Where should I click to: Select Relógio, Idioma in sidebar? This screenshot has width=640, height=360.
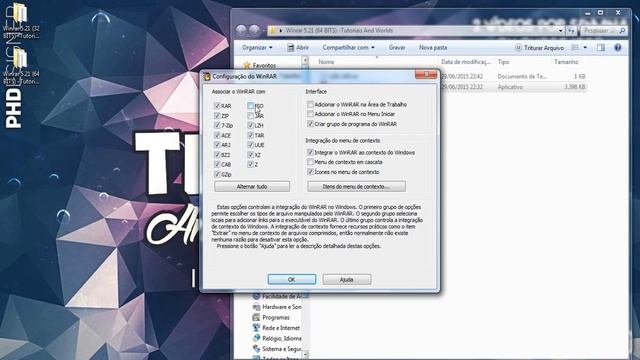(278, 338)
